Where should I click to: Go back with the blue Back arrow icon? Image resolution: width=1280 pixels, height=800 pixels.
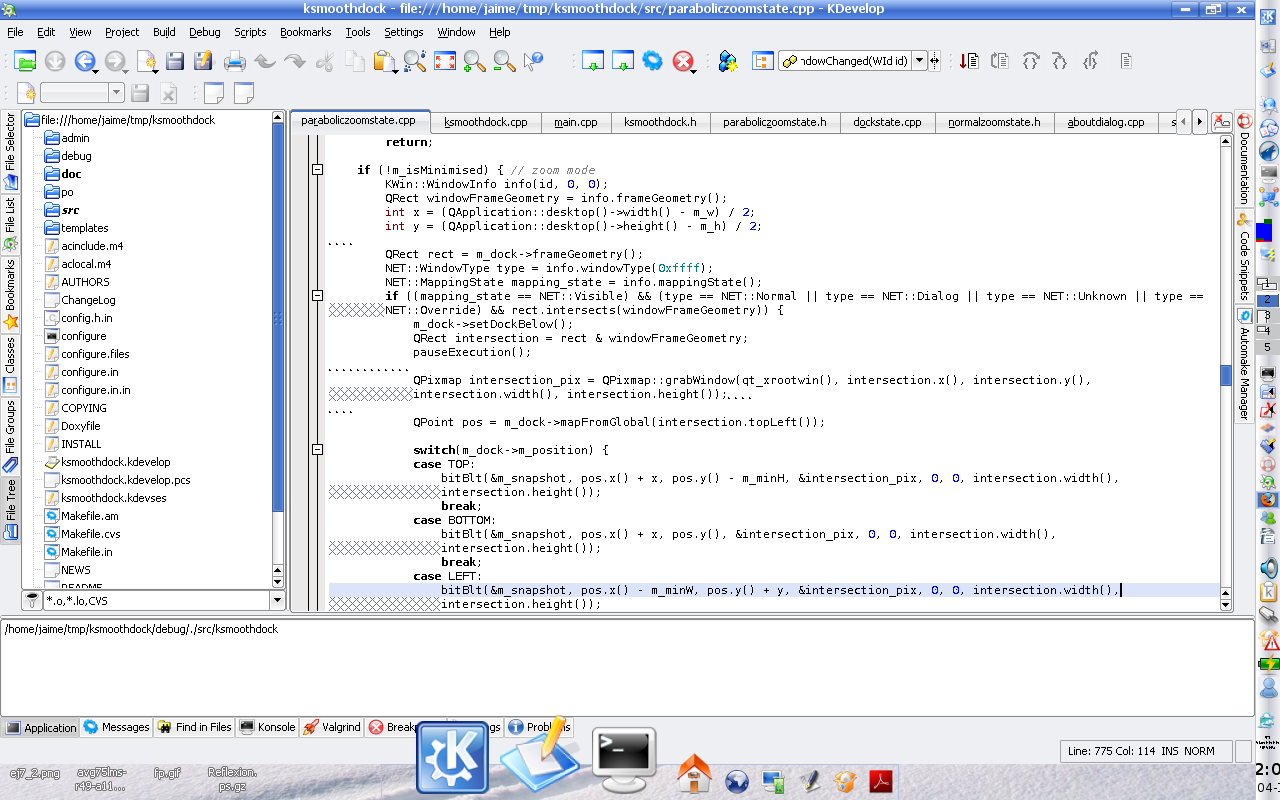click(84, 61)
